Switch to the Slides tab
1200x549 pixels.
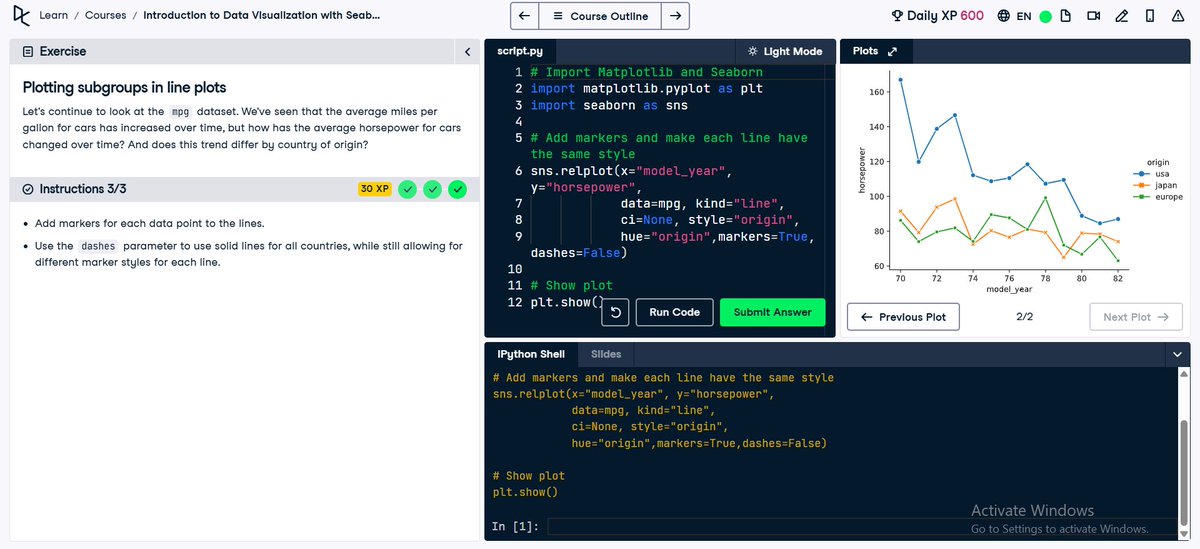(x=606, y=354)
